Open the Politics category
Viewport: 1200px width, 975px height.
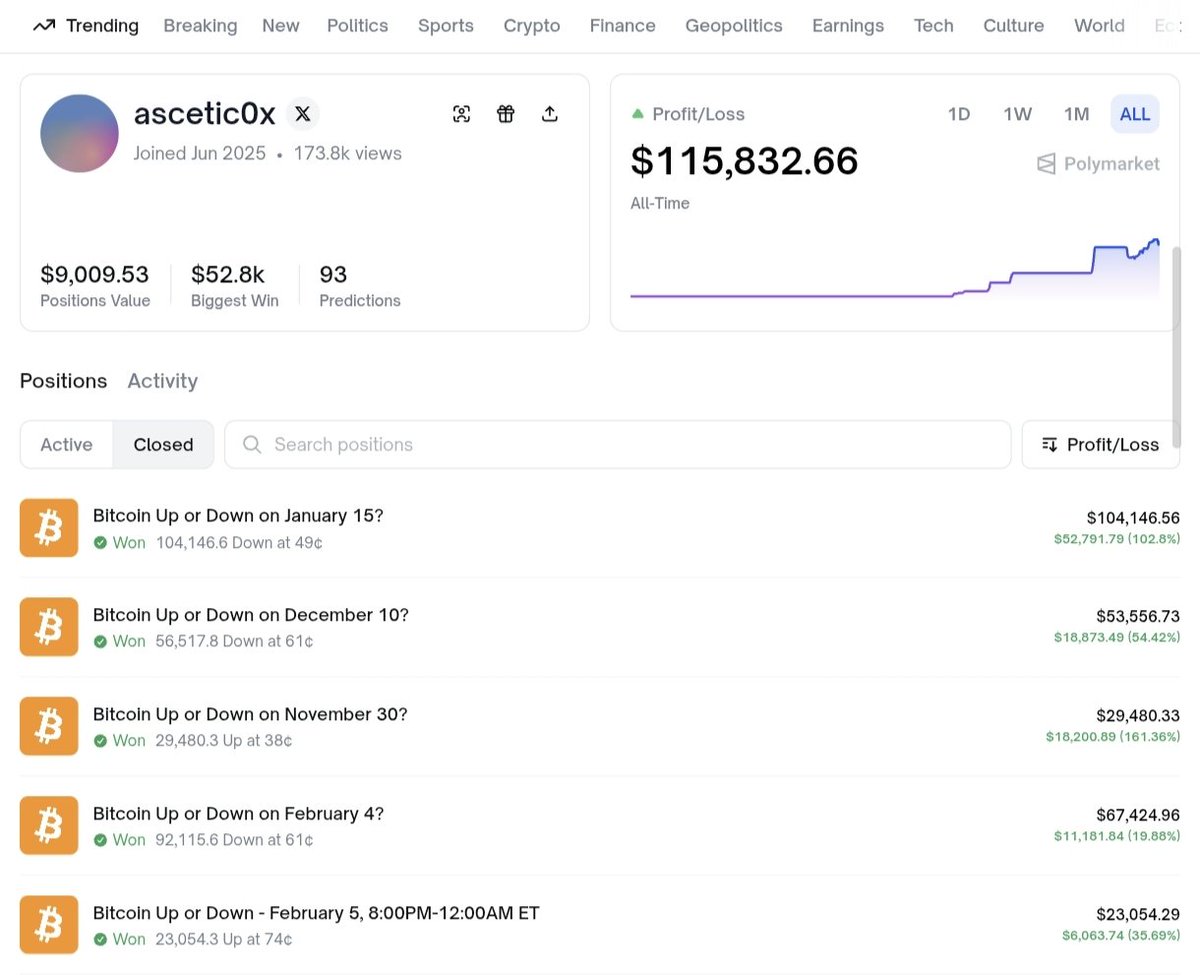357,26
